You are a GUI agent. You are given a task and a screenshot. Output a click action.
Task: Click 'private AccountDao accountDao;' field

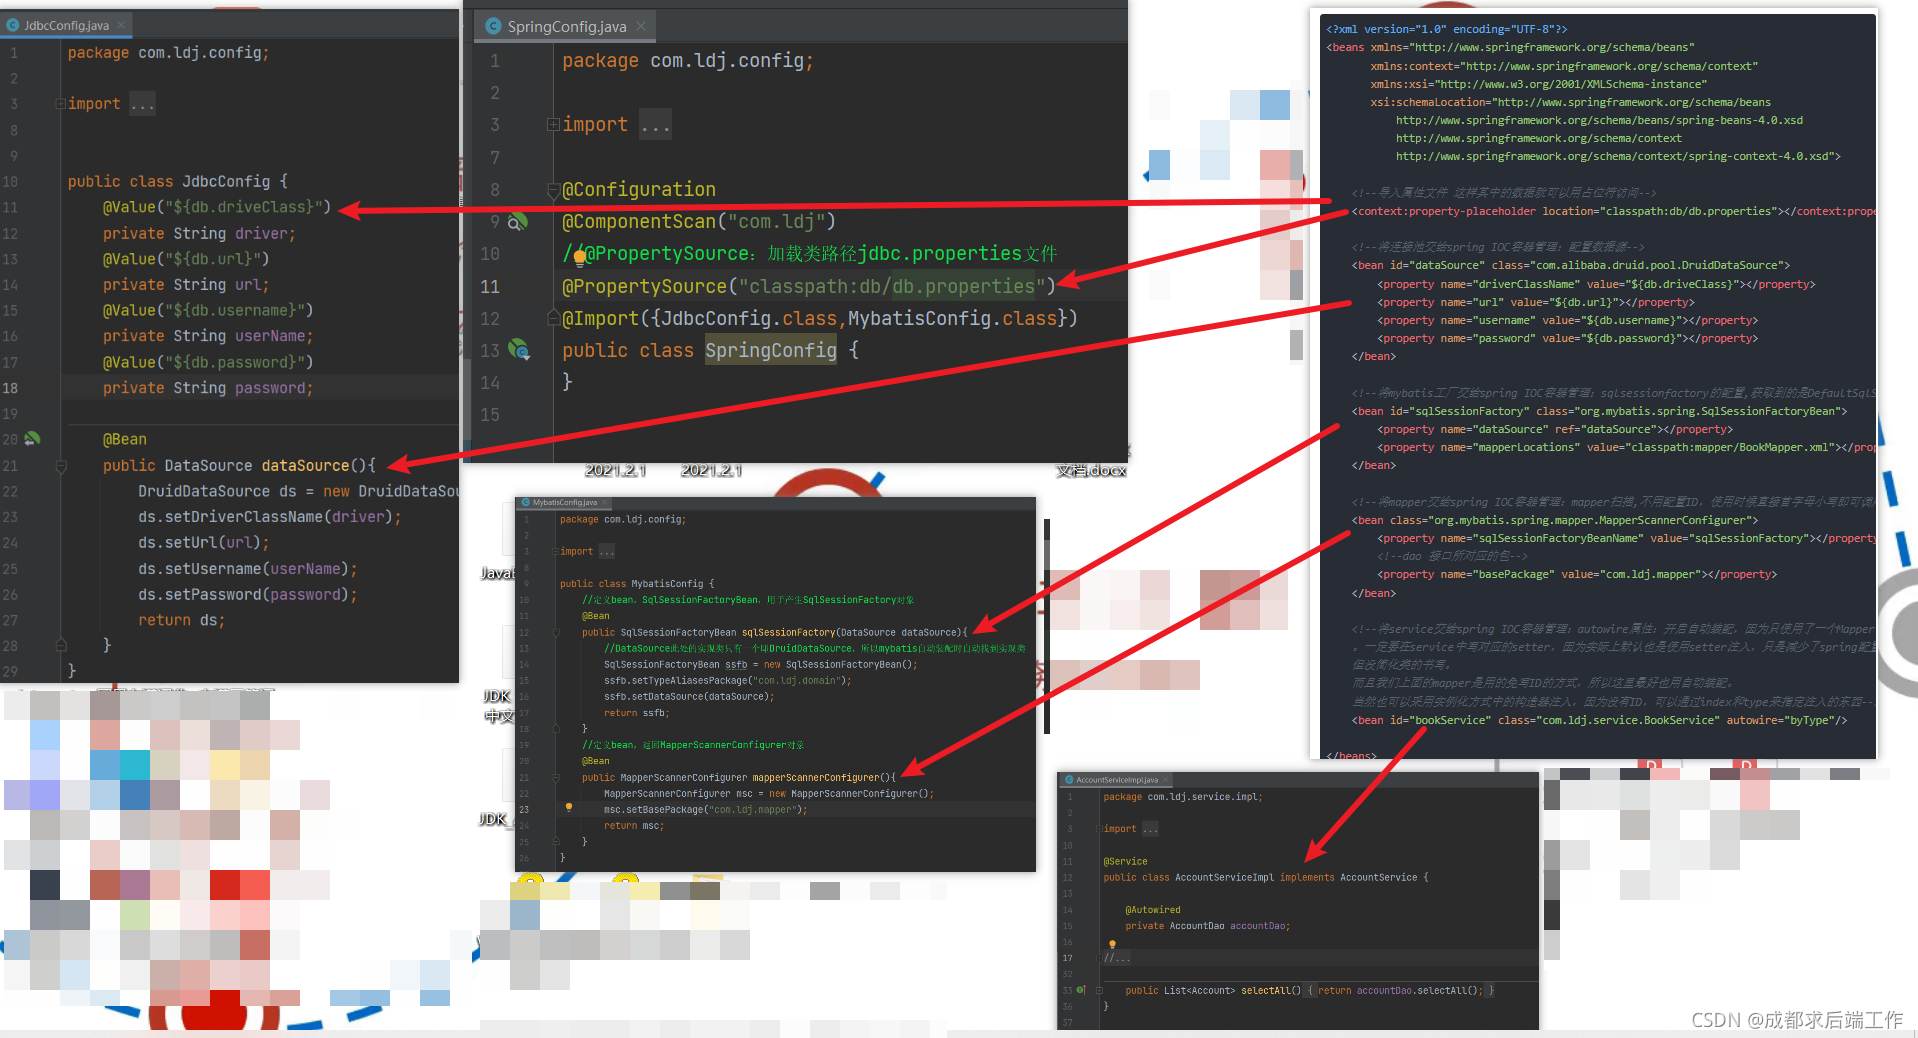[x=1208, y=926]
